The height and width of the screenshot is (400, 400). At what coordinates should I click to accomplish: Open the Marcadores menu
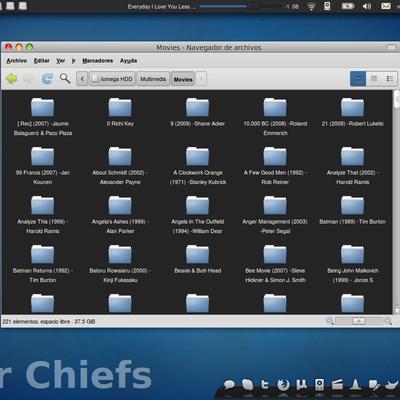pyautogui.click(x=98, y=61)
